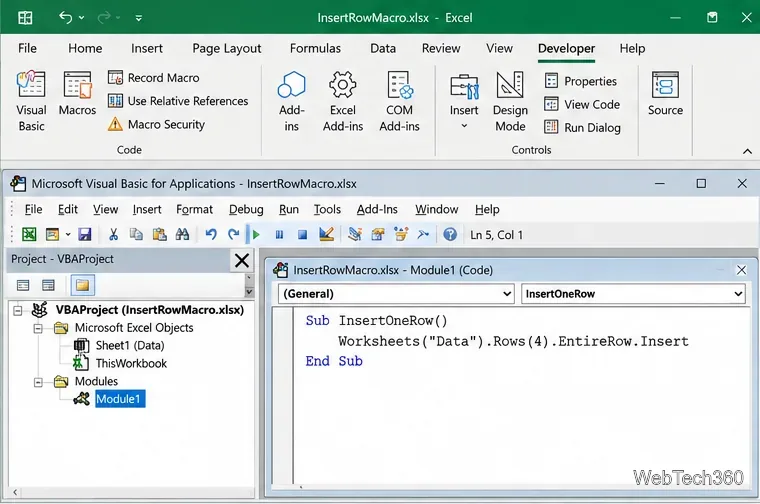The height and width of the screenshot is (504, 760).
Task: Click Undo in the Excel title bar
Action: pyautogui.click(x=65, y=18)
